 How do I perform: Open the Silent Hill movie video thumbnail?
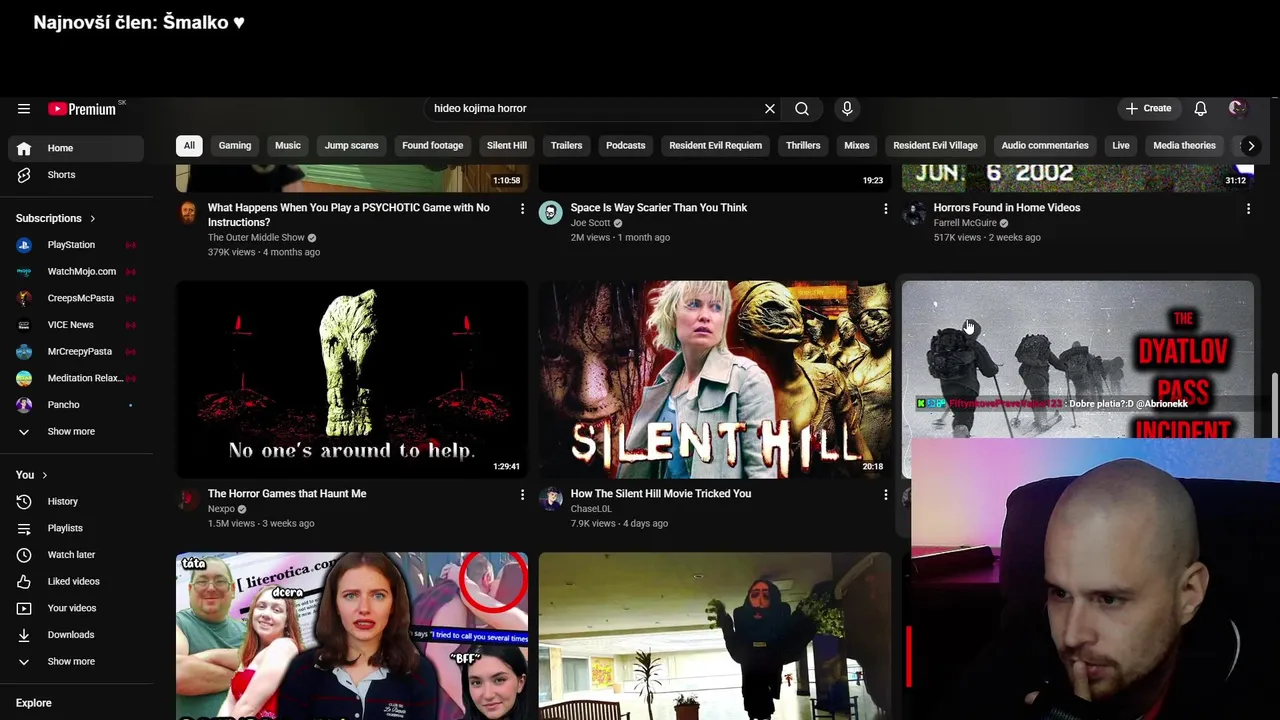click(715, 379)
